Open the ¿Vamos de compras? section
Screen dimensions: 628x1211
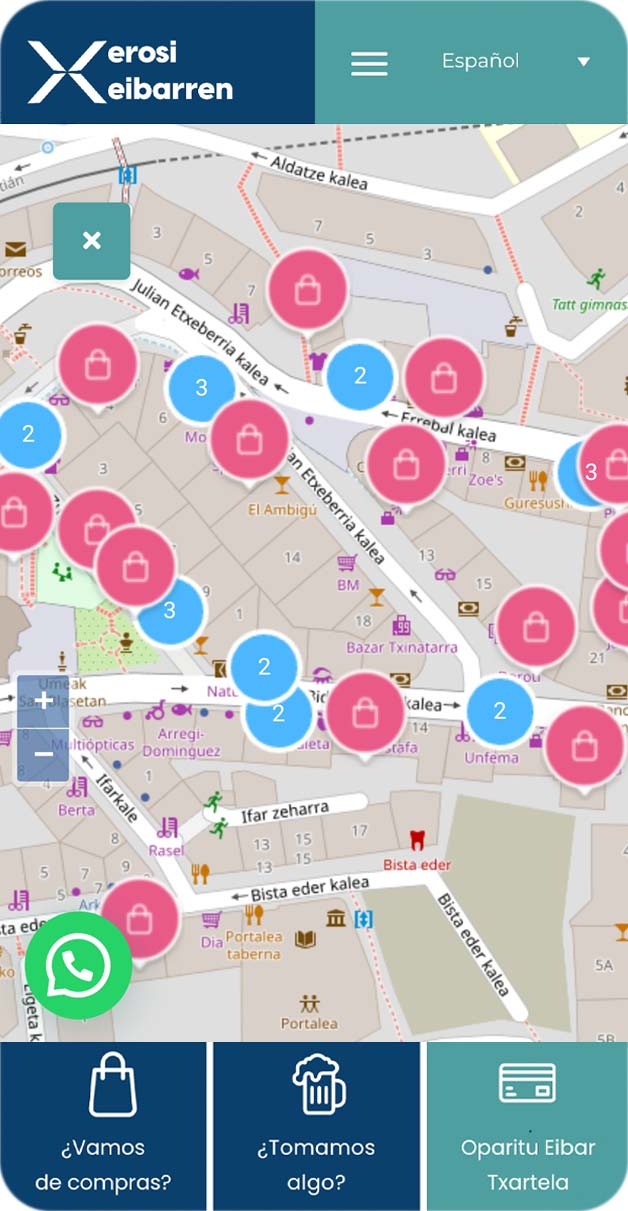click(x=104, y=1126)
